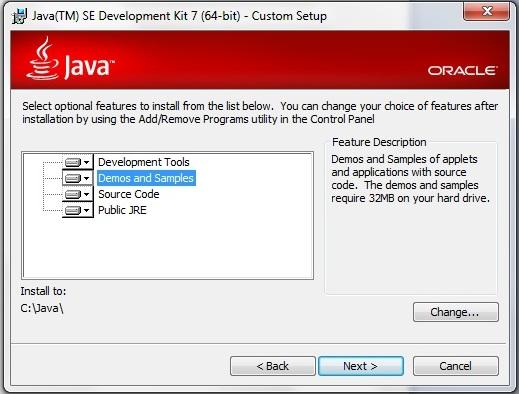Click the Feature Description text about demos
This screenshot has width=519, height=394.
tap(410, 179)
